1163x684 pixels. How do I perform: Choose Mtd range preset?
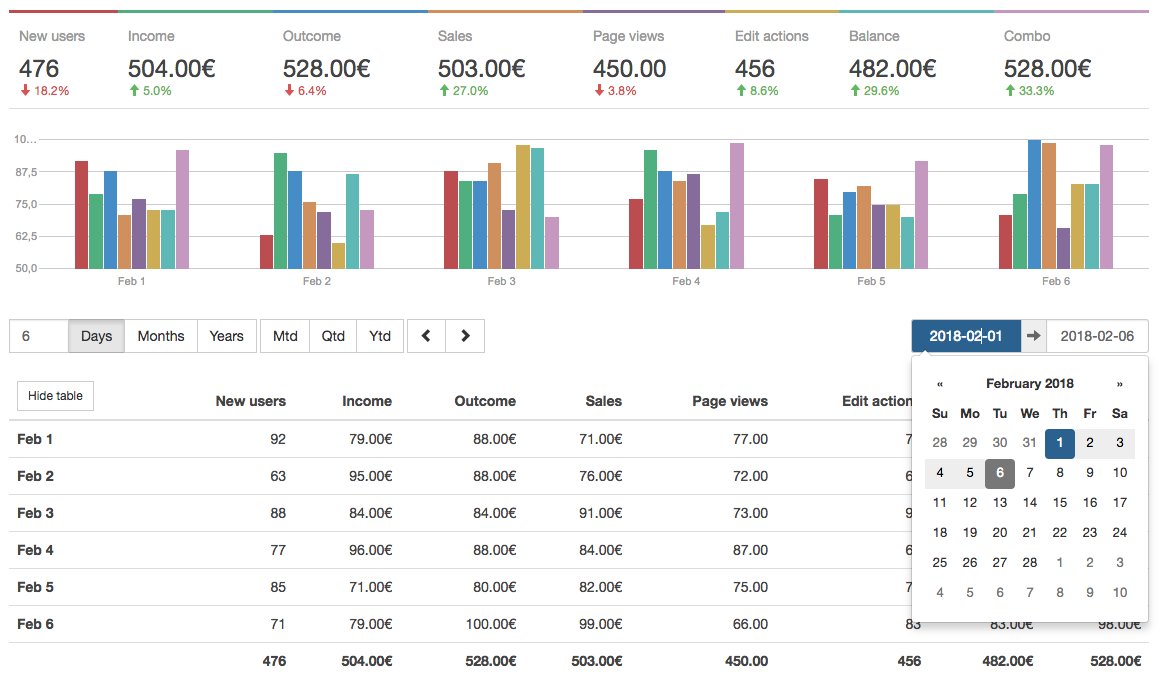click(x=285, y=336)
